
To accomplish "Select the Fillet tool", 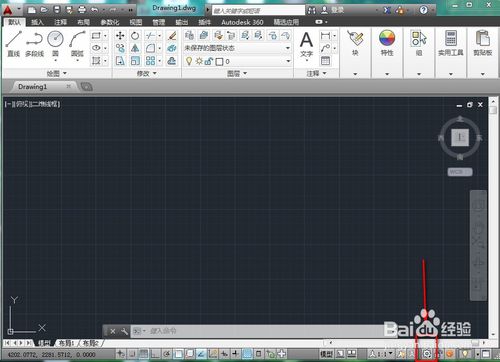I will click(150, 48).
